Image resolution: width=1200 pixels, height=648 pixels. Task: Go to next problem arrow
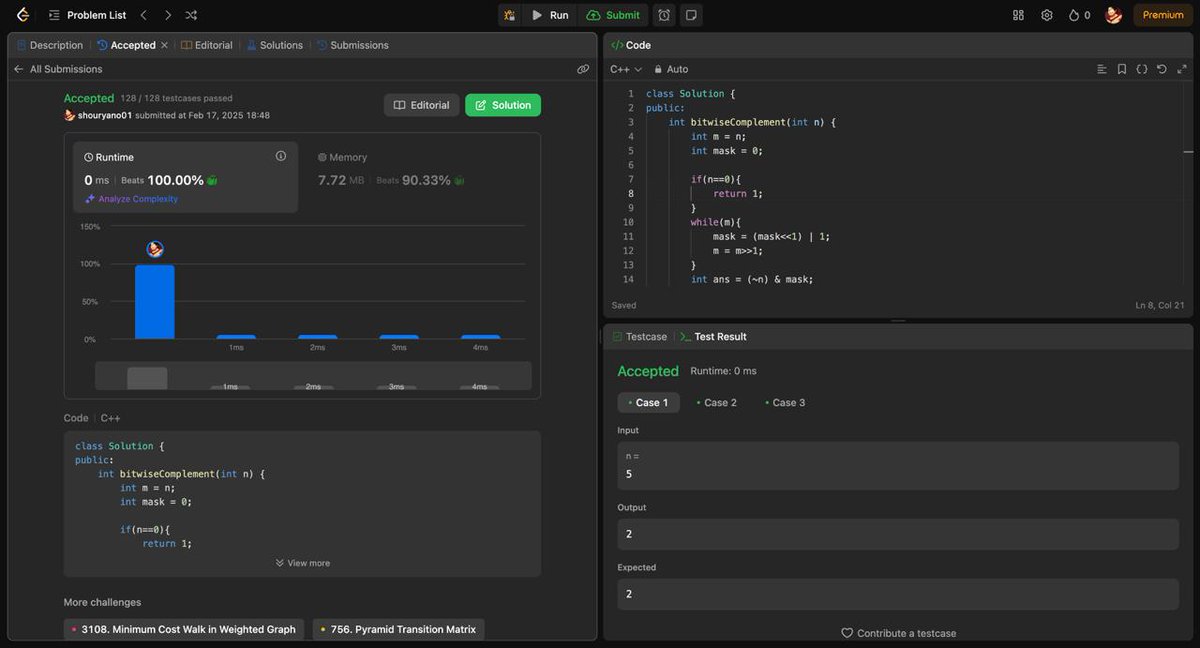167,15
